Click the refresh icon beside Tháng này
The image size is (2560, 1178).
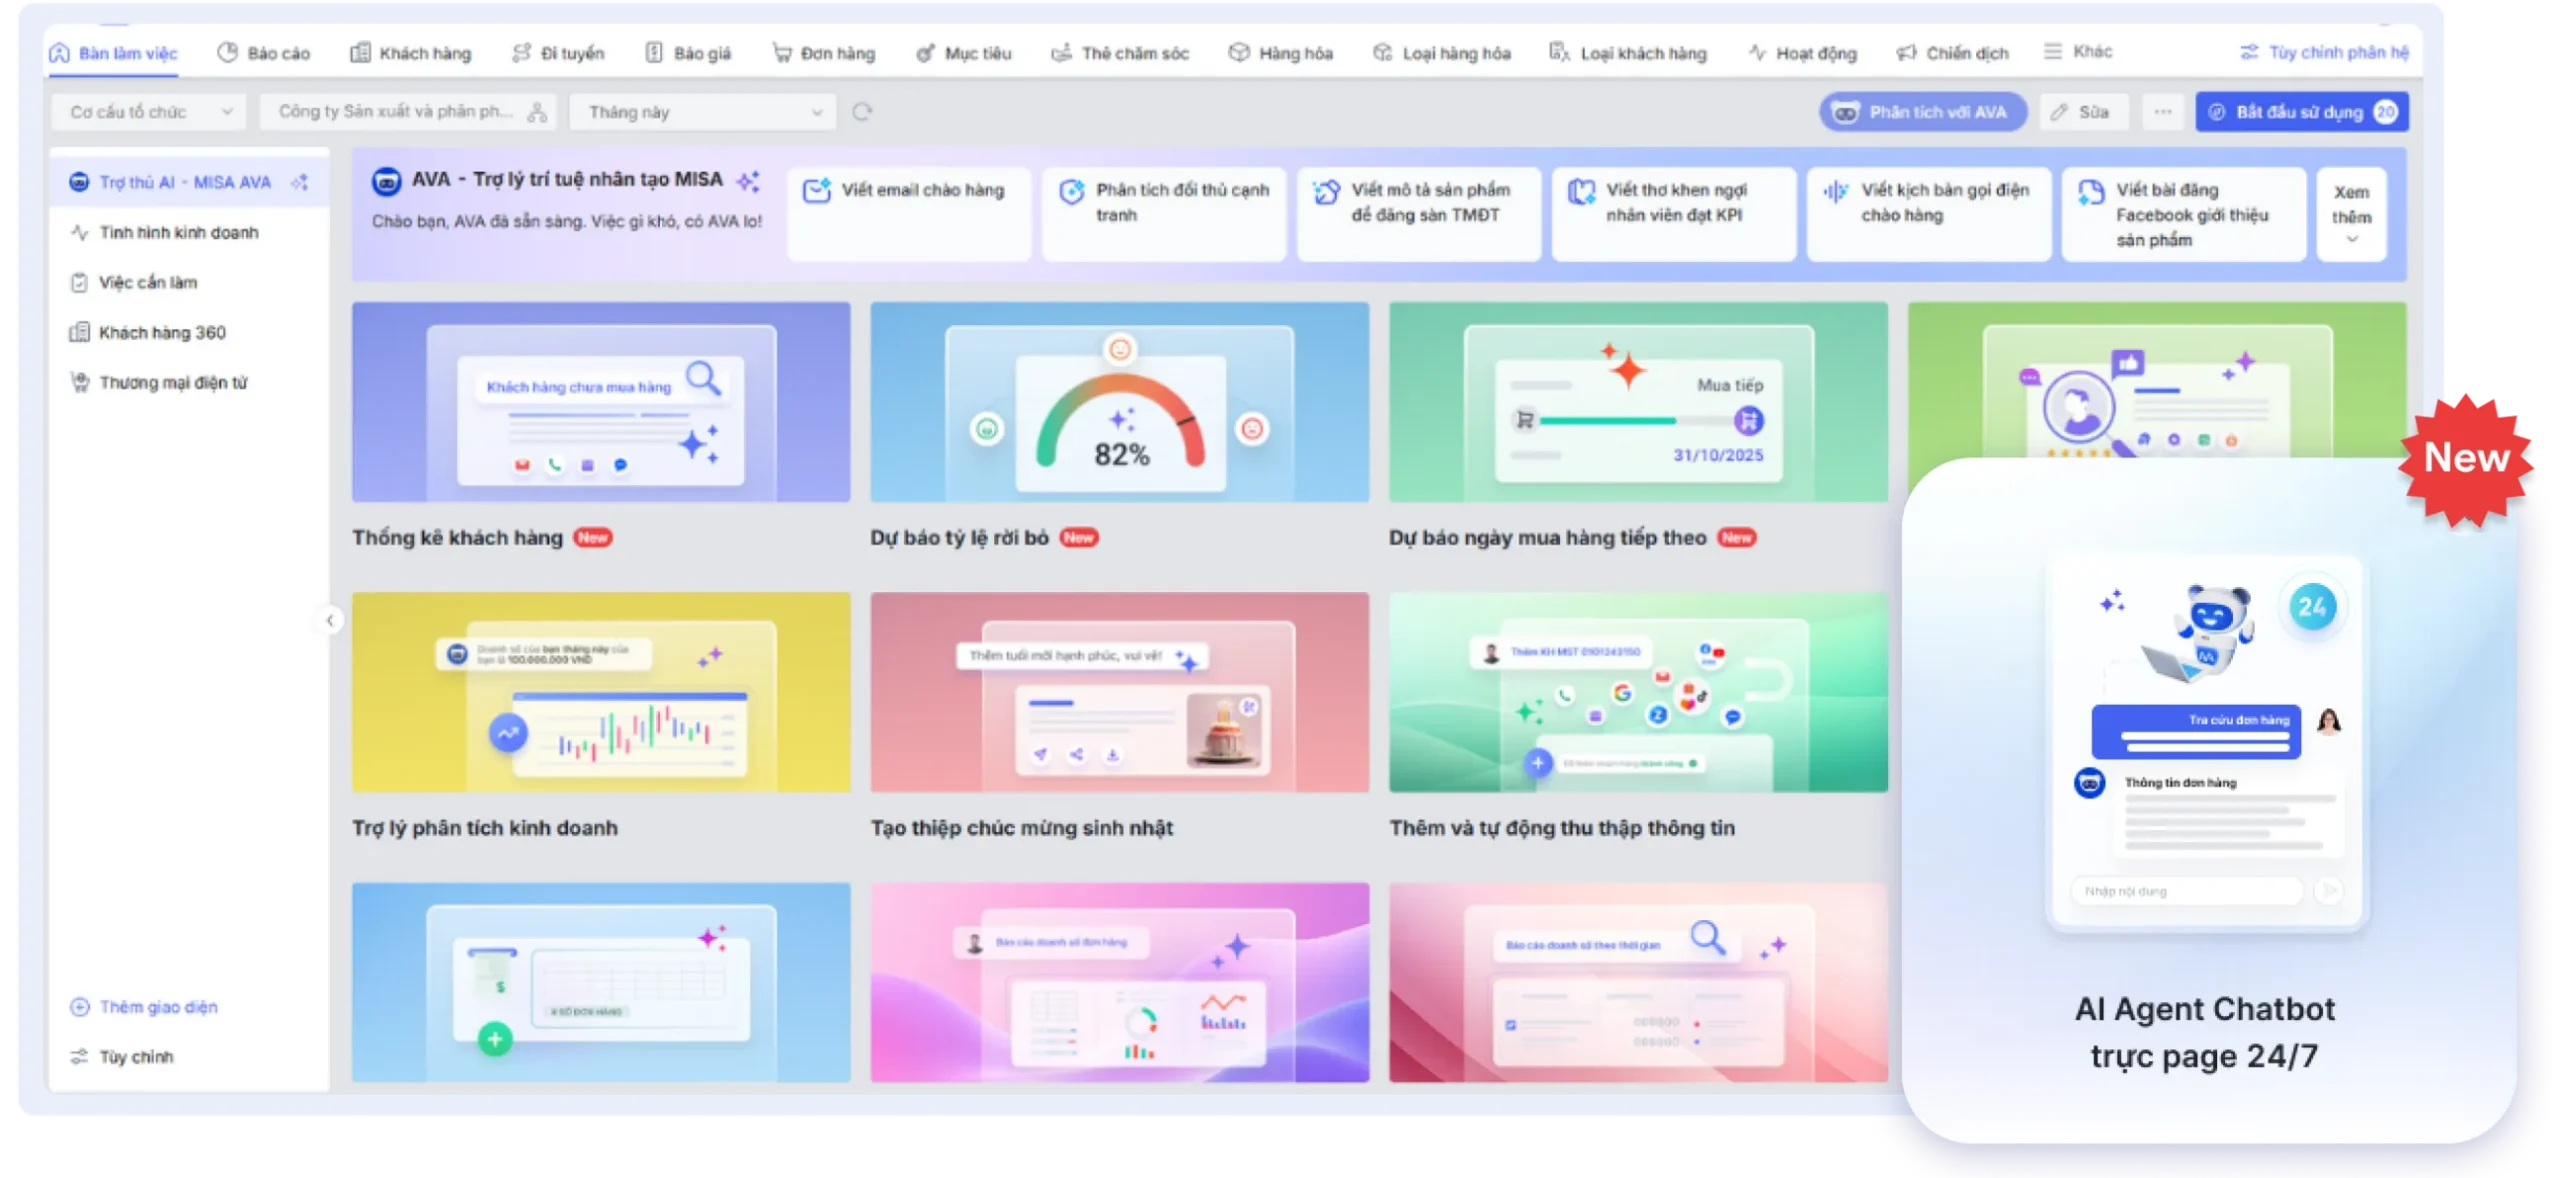coord(862,112)
